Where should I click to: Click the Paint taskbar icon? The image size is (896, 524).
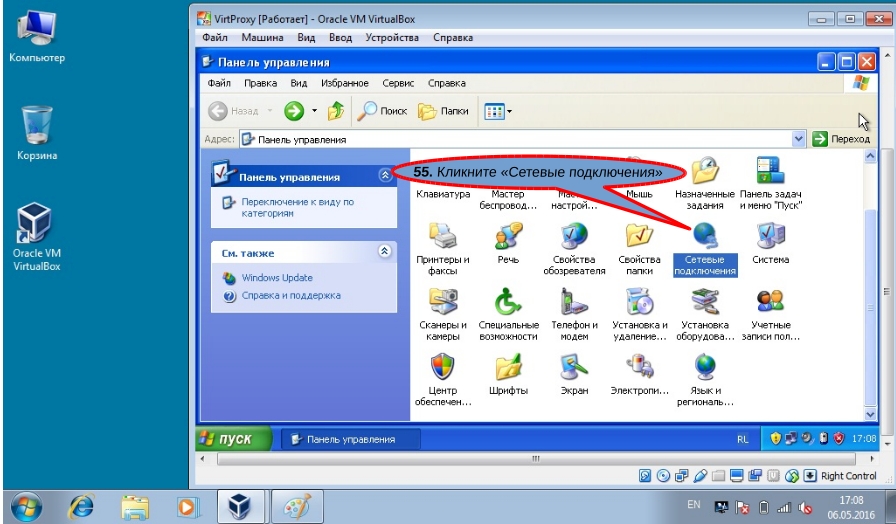(x=297, y=506)
